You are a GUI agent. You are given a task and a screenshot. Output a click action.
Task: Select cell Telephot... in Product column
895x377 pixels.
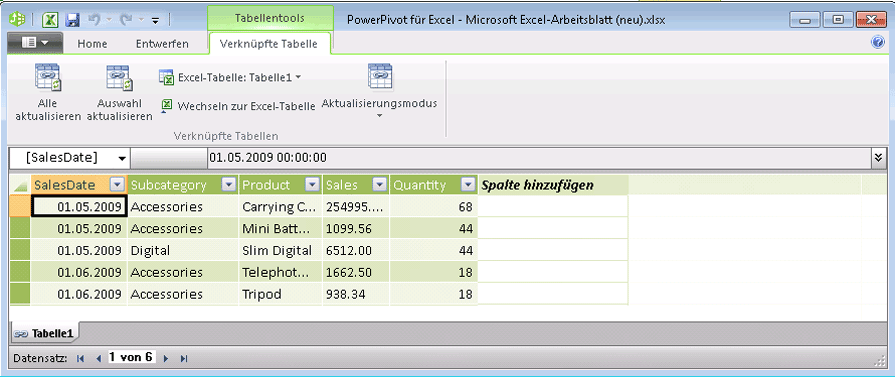click(x=280, y=272)
